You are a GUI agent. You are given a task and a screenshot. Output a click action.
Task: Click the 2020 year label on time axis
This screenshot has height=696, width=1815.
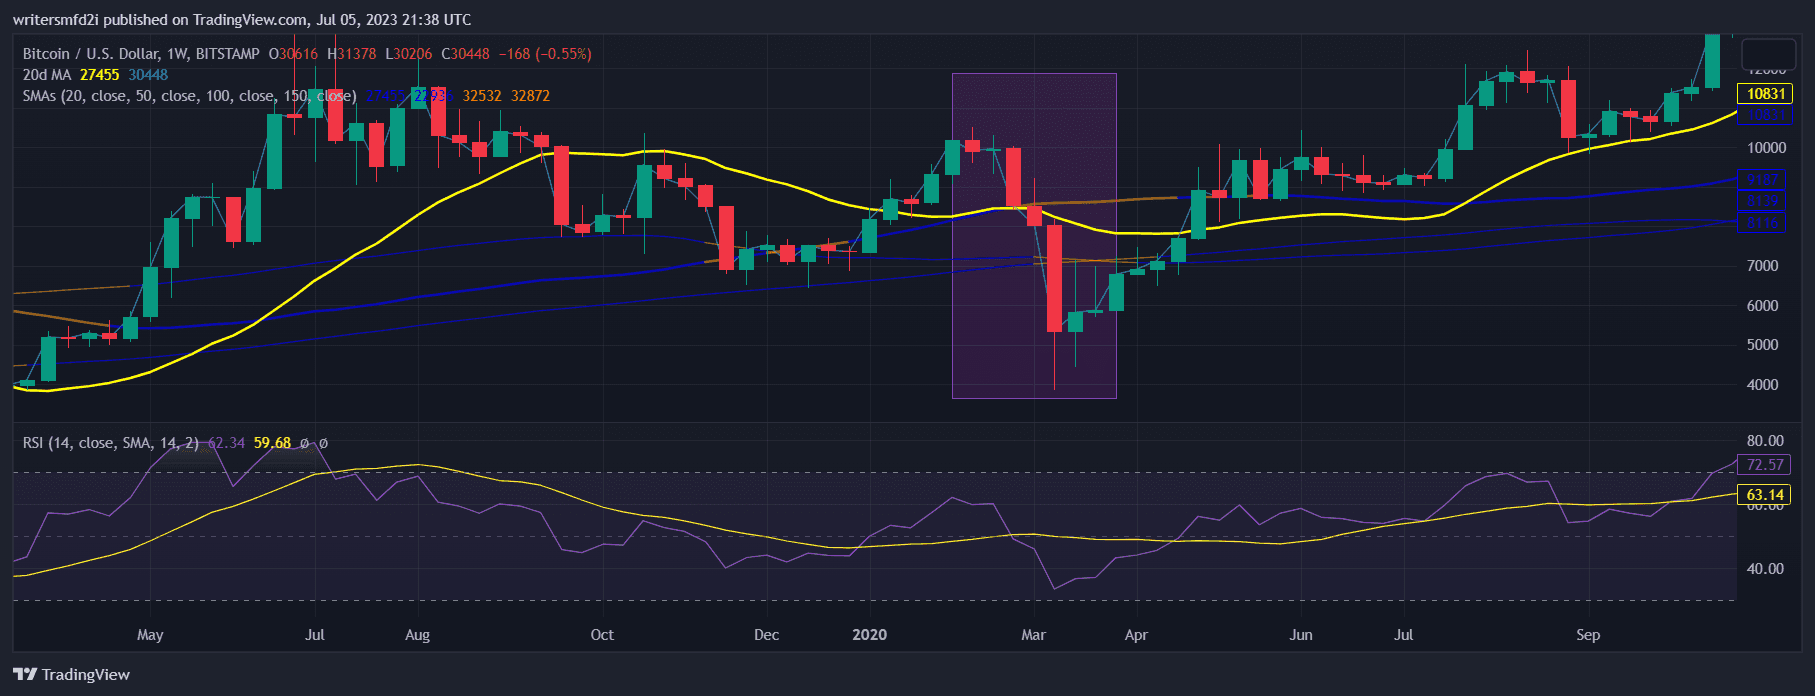[869, 635]
